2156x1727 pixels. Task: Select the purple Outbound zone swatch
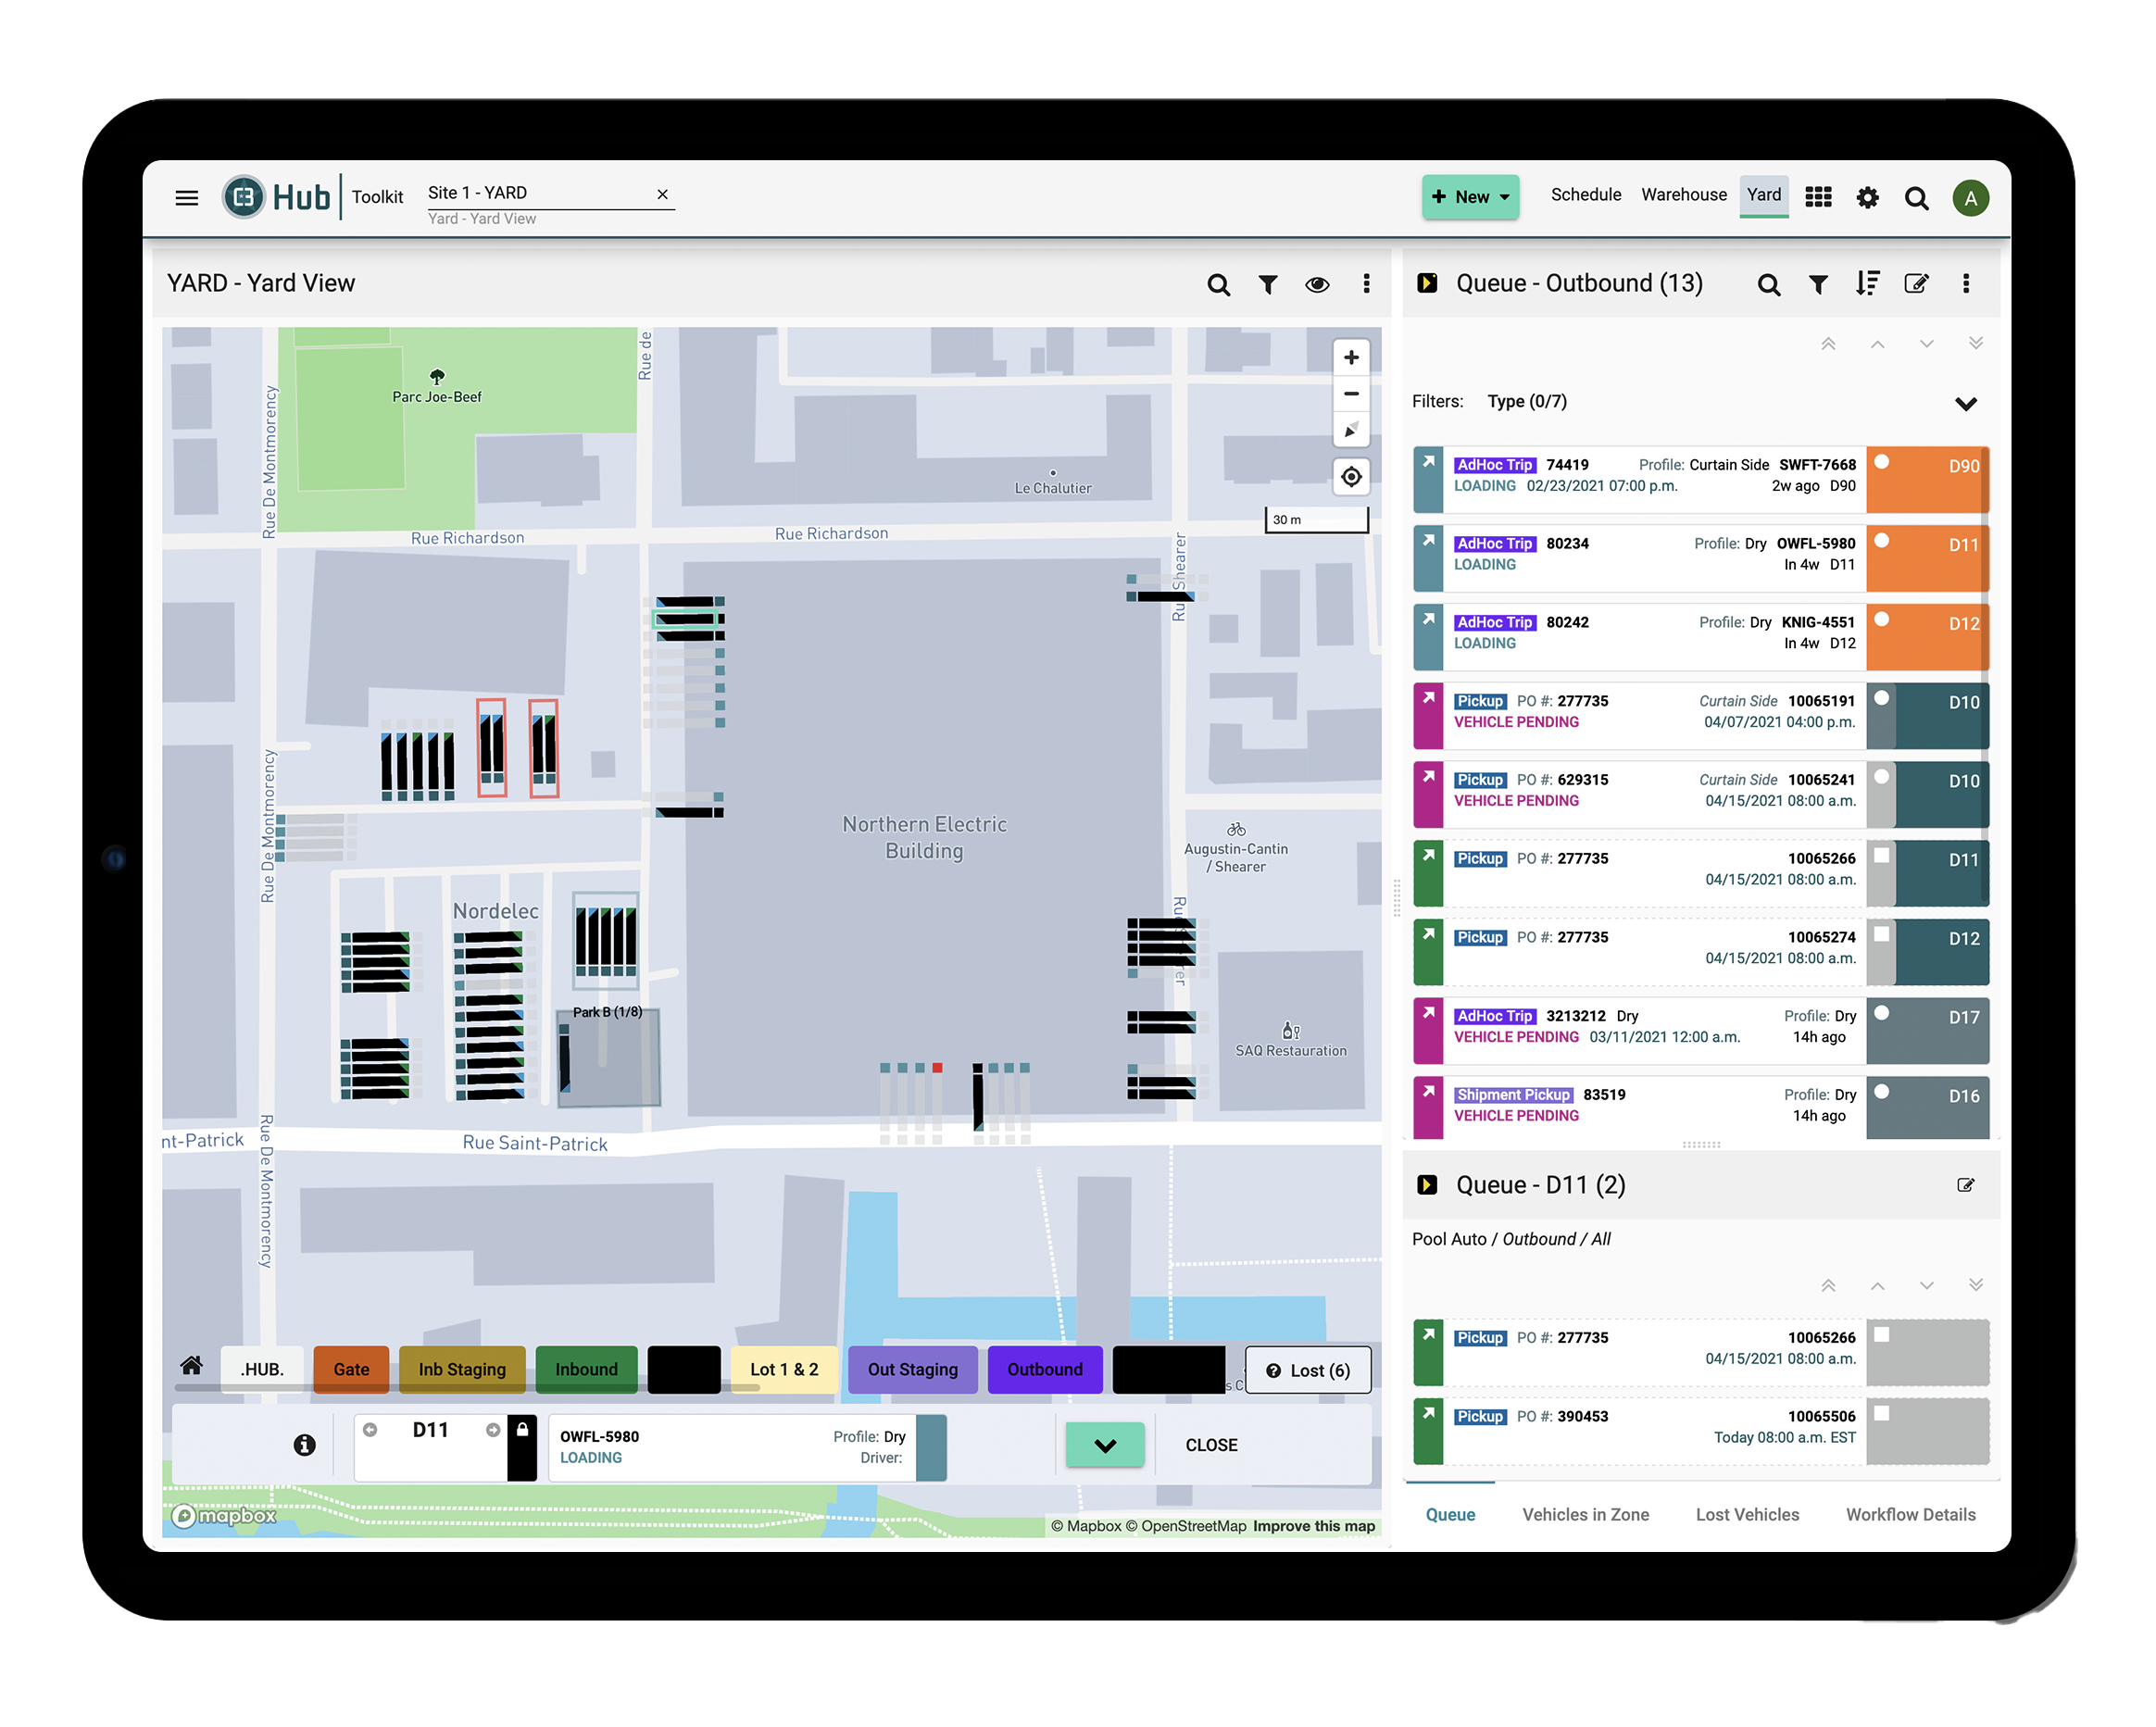[x=1043, y=1368]
